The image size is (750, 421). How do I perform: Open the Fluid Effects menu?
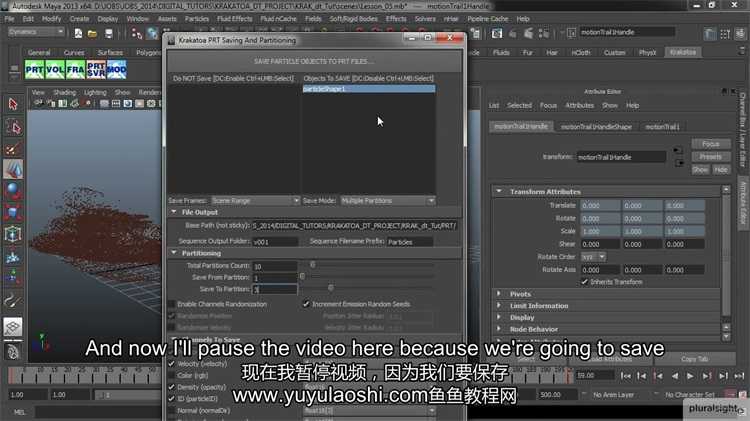coord(234,19)
